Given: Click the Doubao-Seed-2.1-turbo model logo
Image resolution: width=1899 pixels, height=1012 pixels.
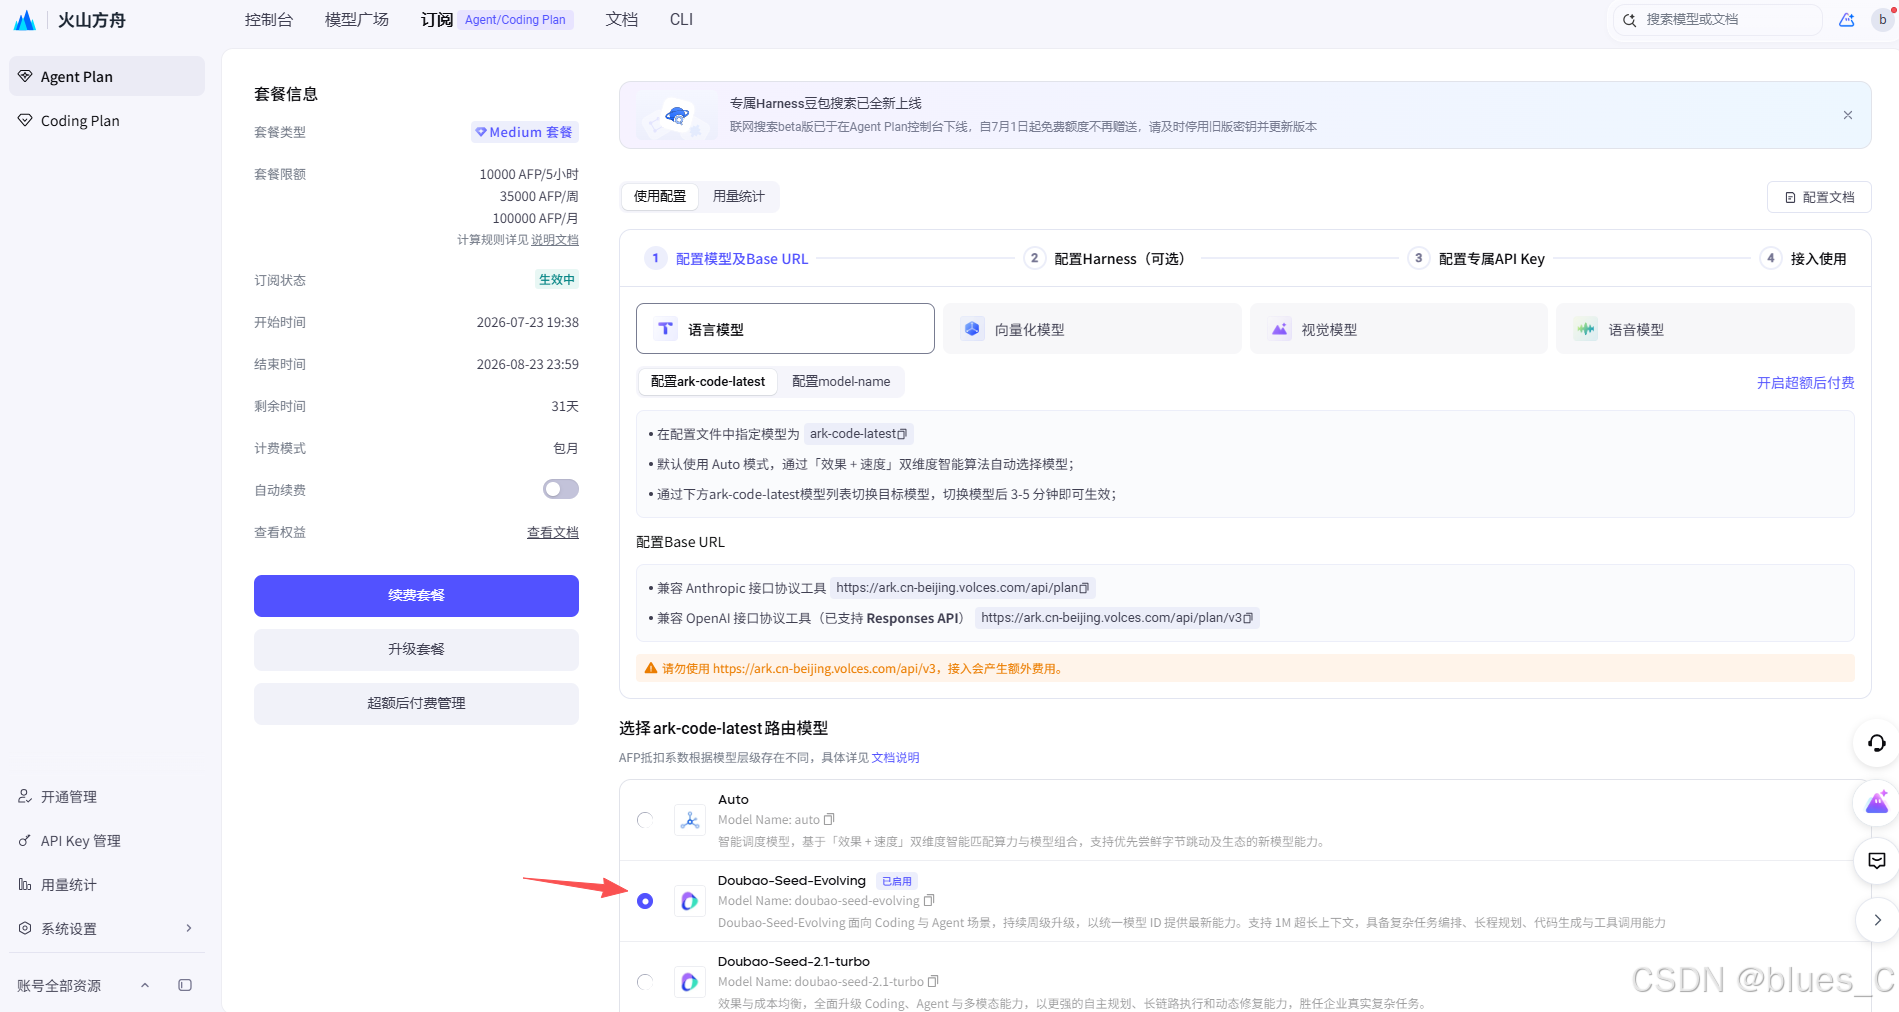Looking at the screenshot, I should [x=690, y=982].
